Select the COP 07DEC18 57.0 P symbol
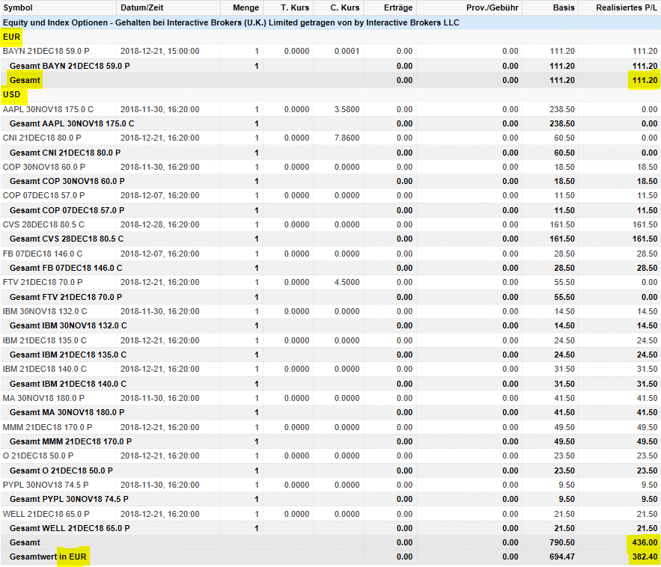 click(x=44, y=196)
